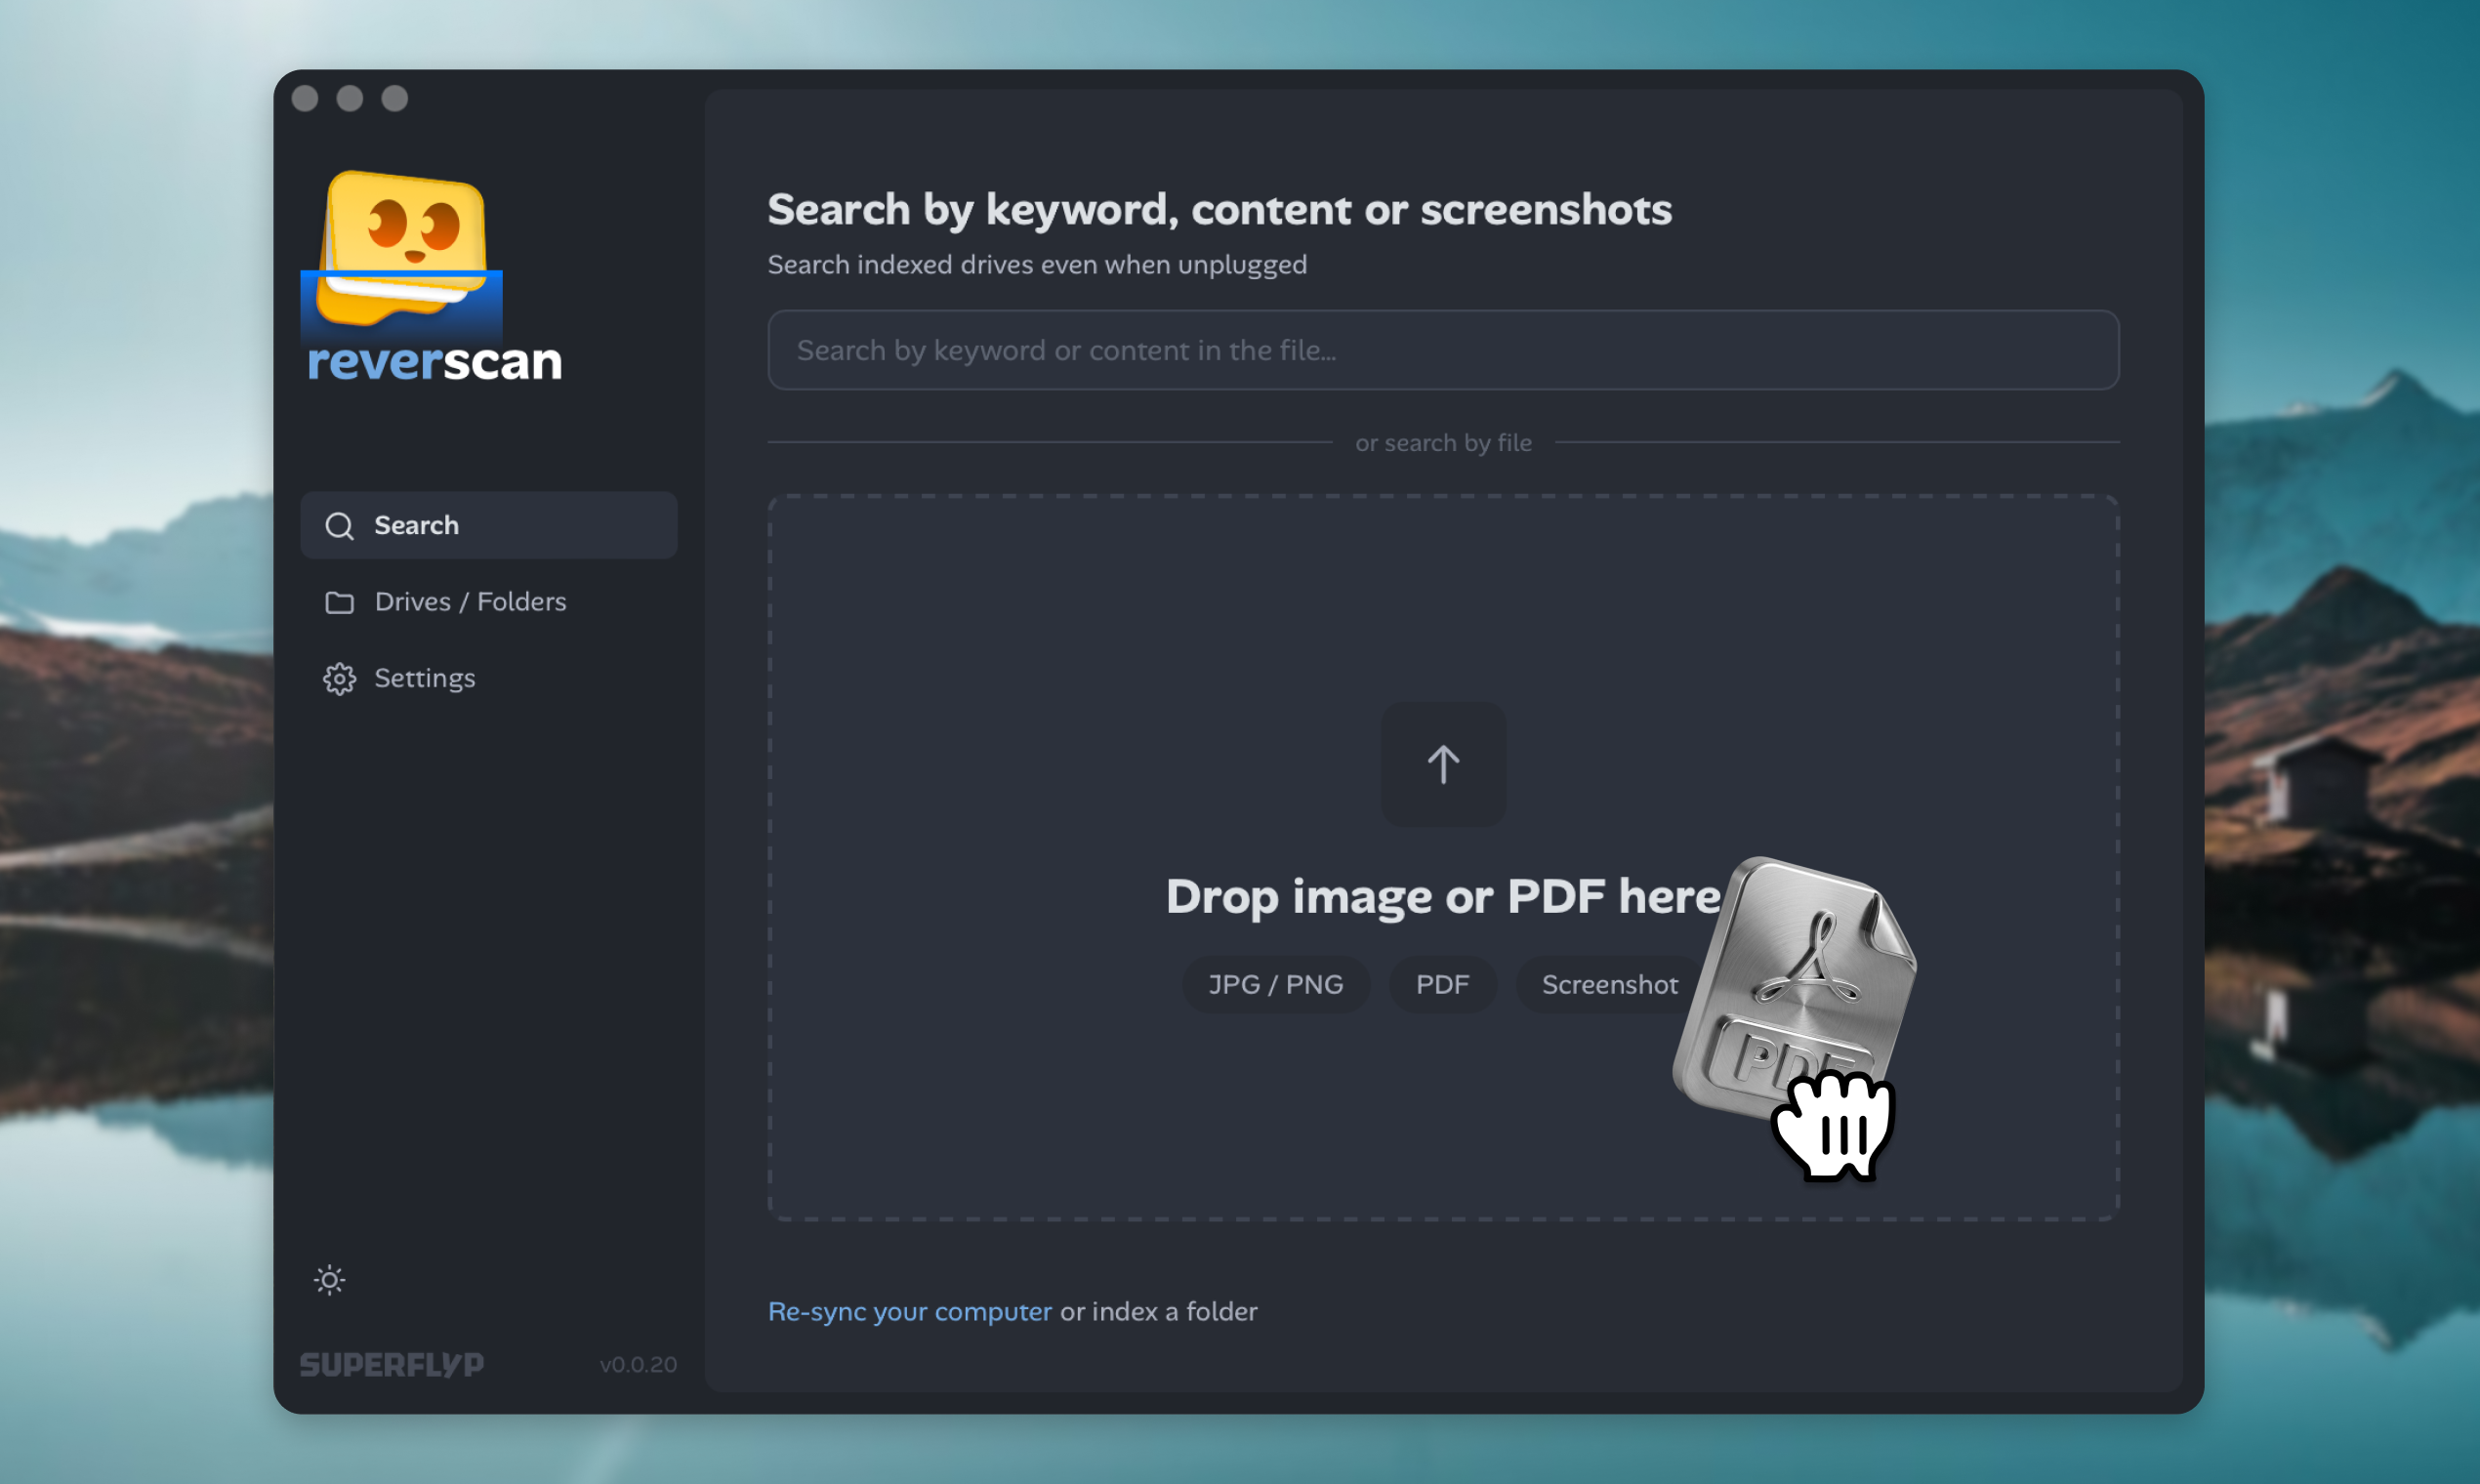Open Settings via the gear icon
The image size is (2480, 1484).
[339, 678]
